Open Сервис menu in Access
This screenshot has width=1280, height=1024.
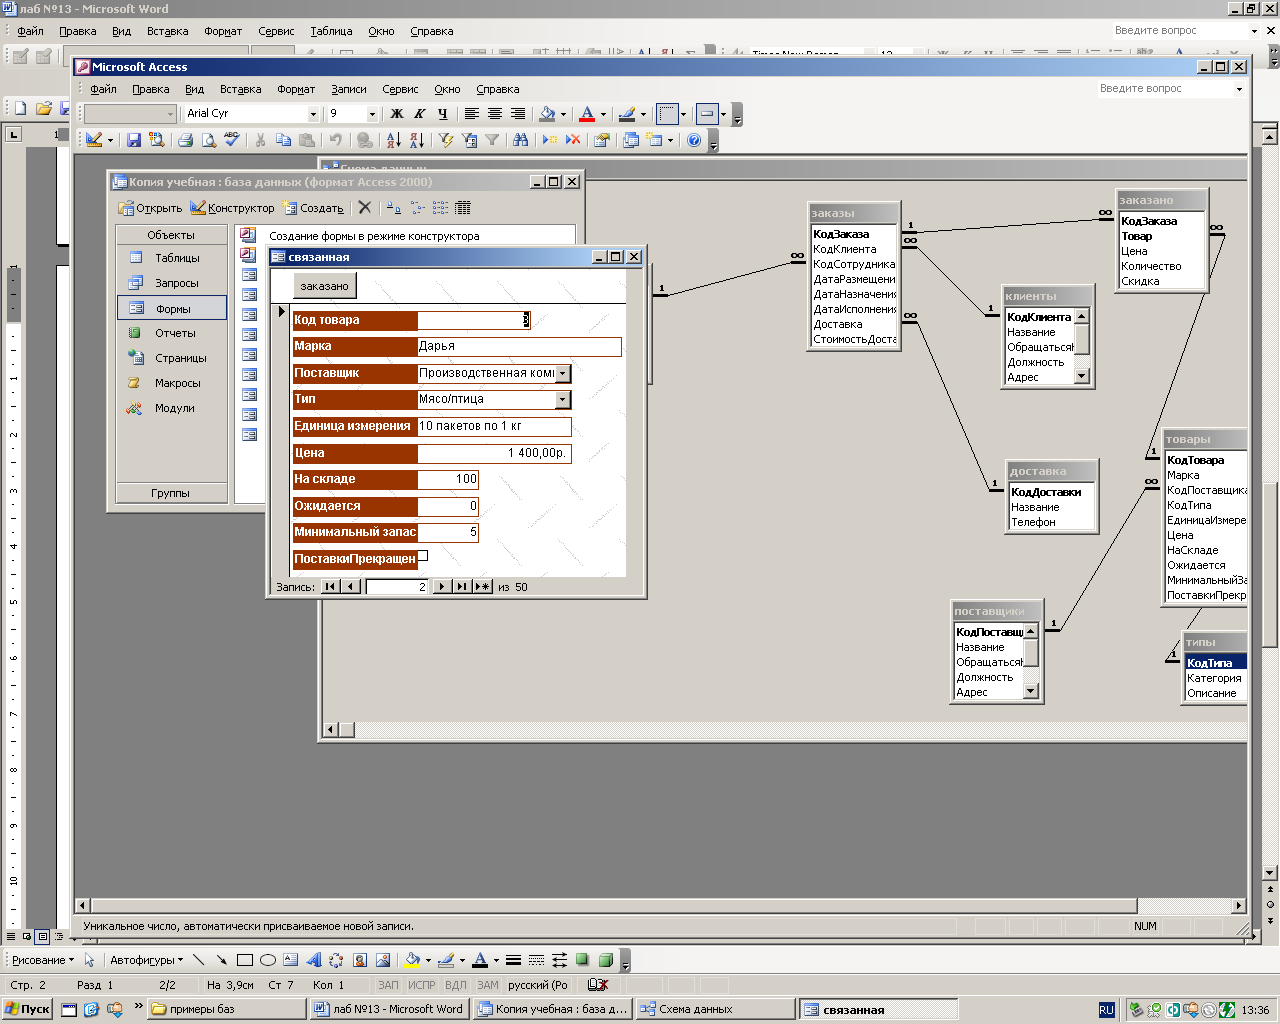[x=400, y=89]
